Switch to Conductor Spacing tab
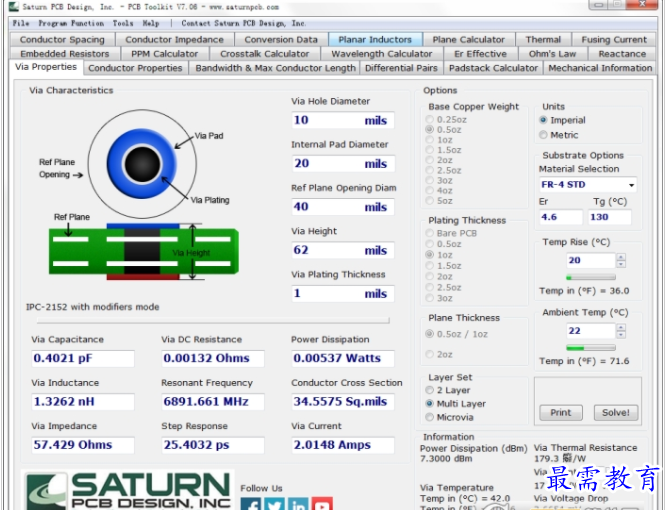668x510 pixels. 62,40
